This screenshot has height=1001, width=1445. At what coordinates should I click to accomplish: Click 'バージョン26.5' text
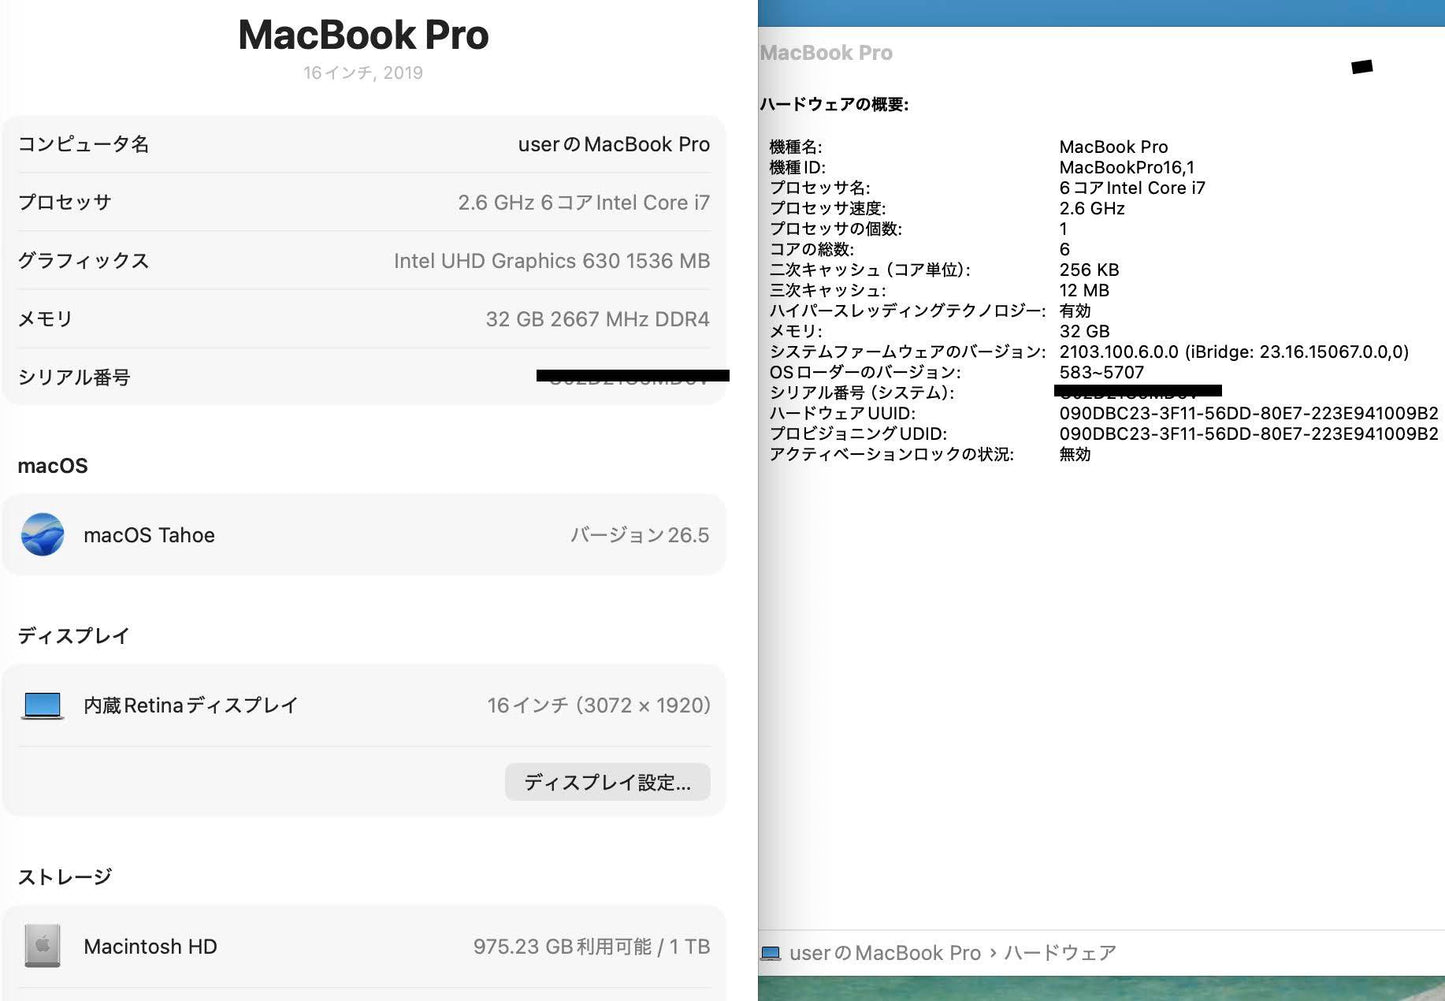640,535
